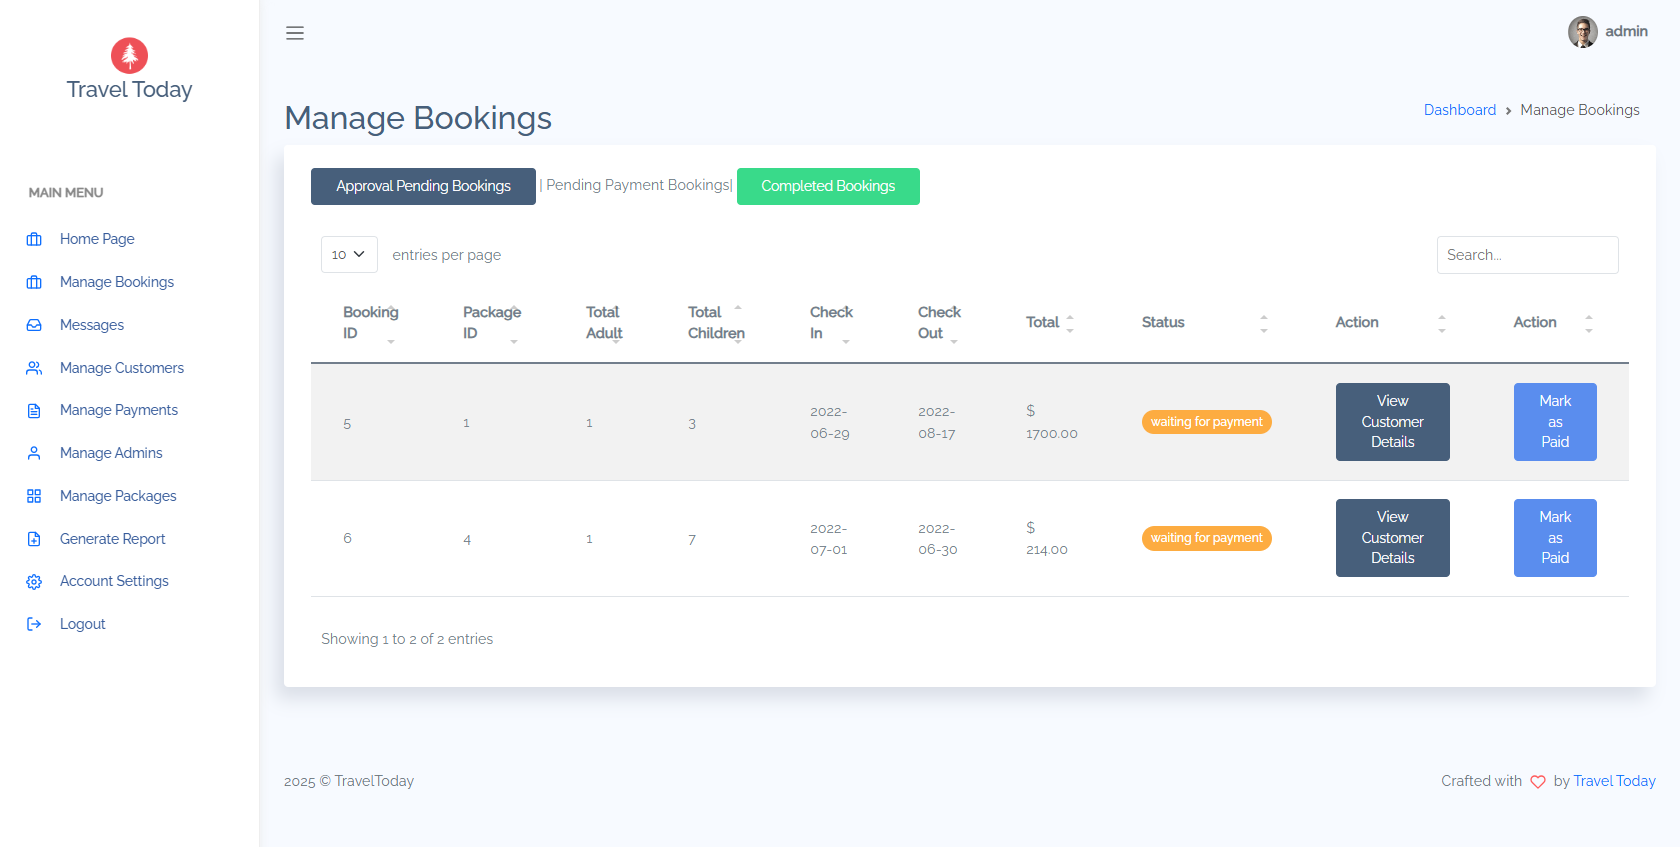Viewport: 1680px width, 847px height.
Task: Select the $ 1700.00 total cell
Action: (1052, 422)
